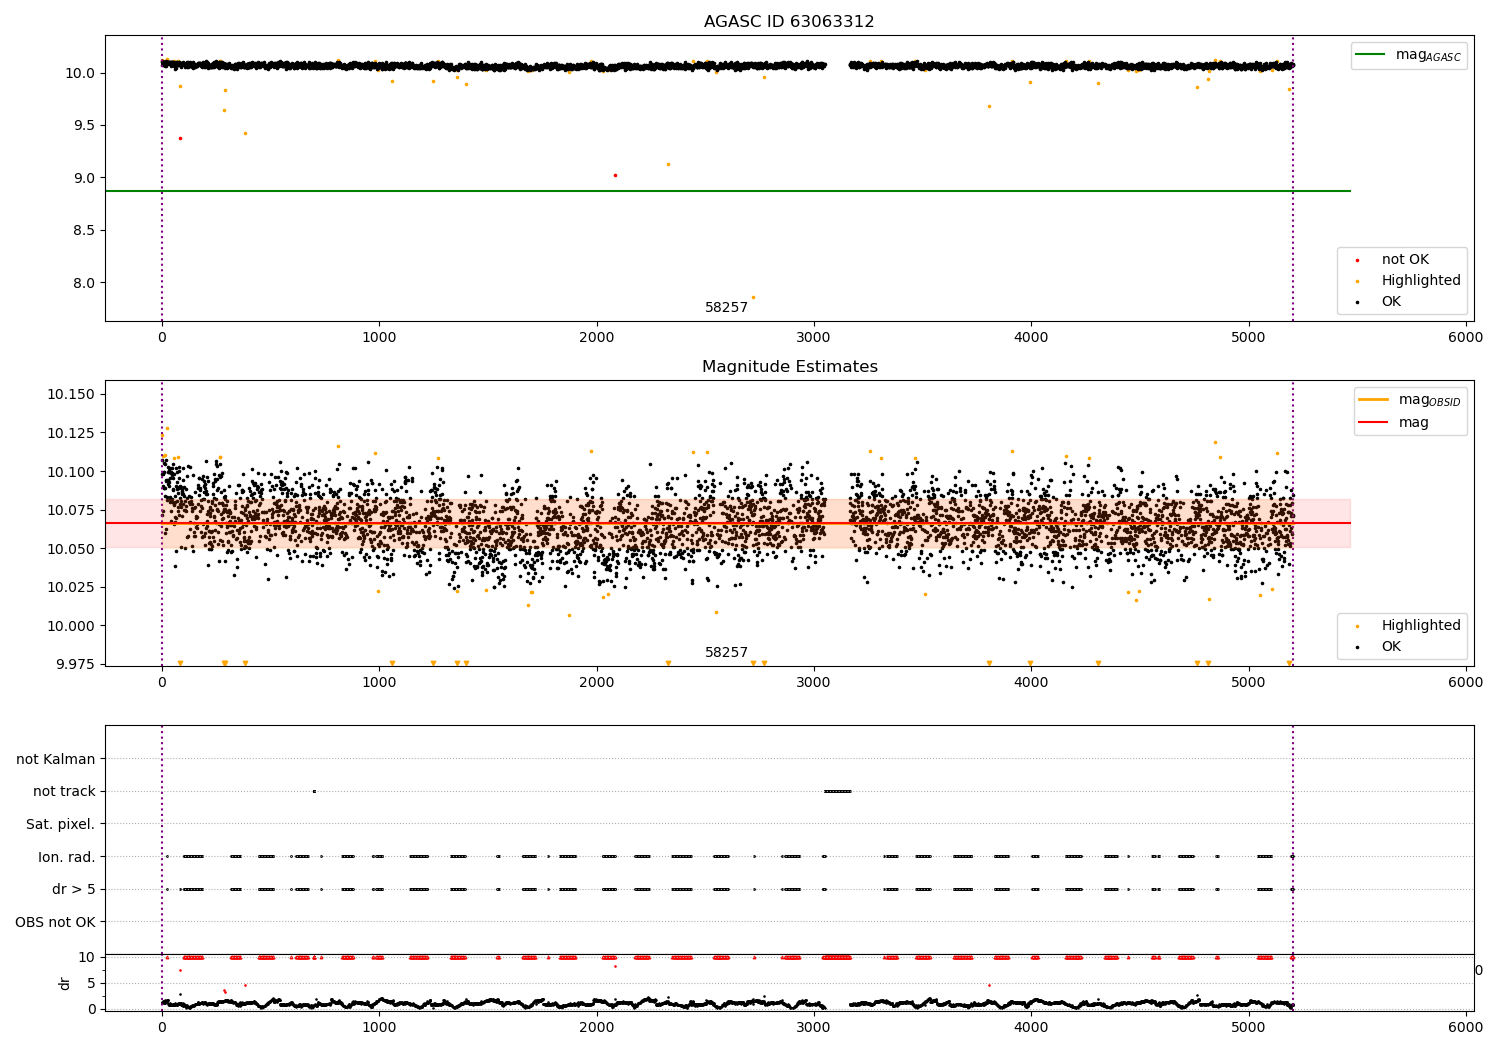The width and height of the screenshot is (1500, 1050).
Task: Select "OK" legend entry in Magnitude Estimates plot
Action: (1391, 647)
